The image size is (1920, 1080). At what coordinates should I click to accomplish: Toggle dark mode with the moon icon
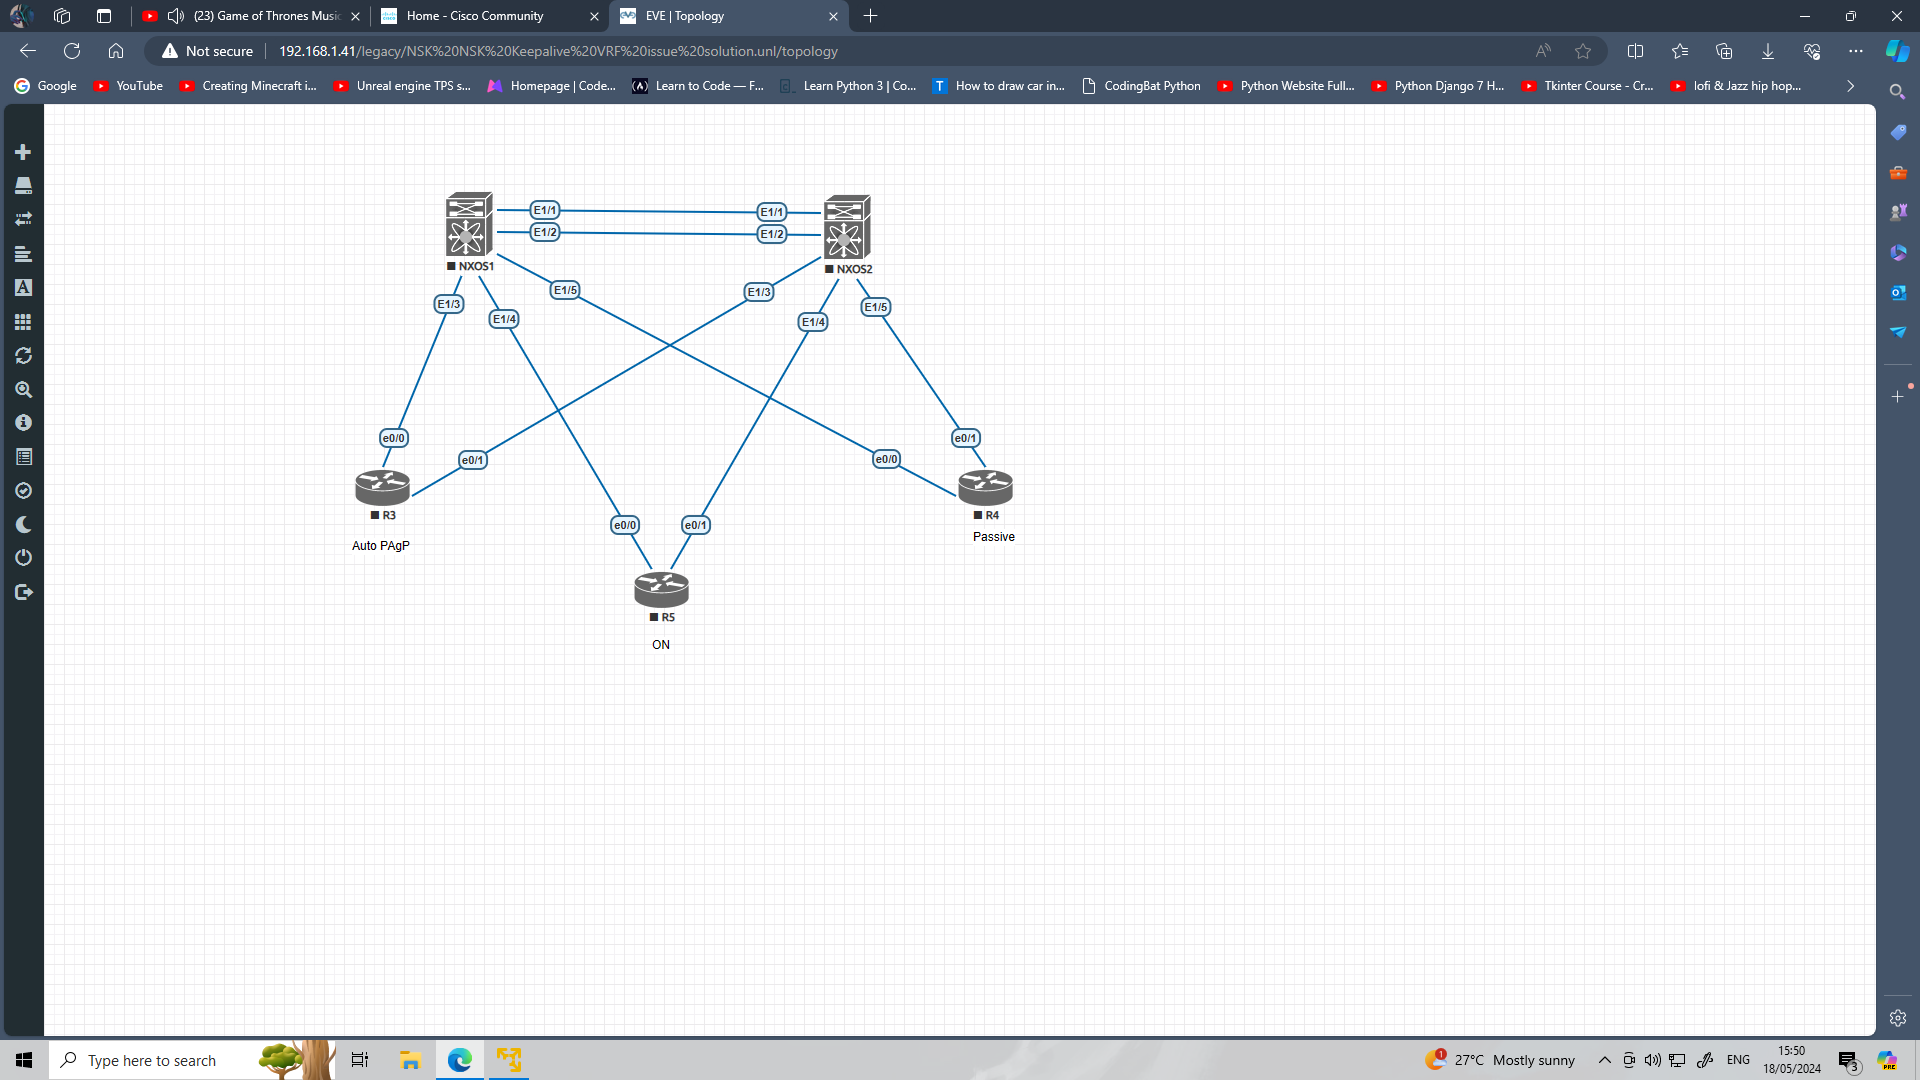click(23, 523)
